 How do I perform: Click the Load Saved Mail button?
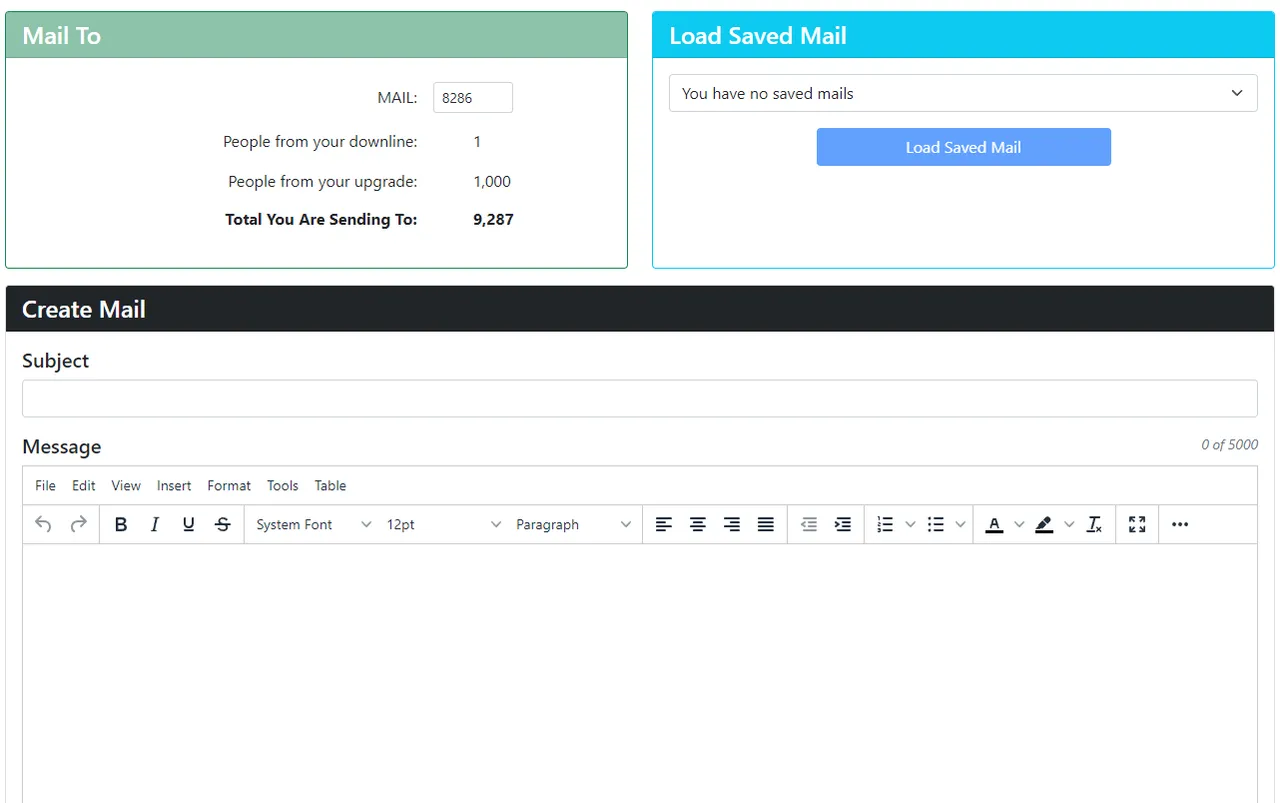[x=963, y=147]
